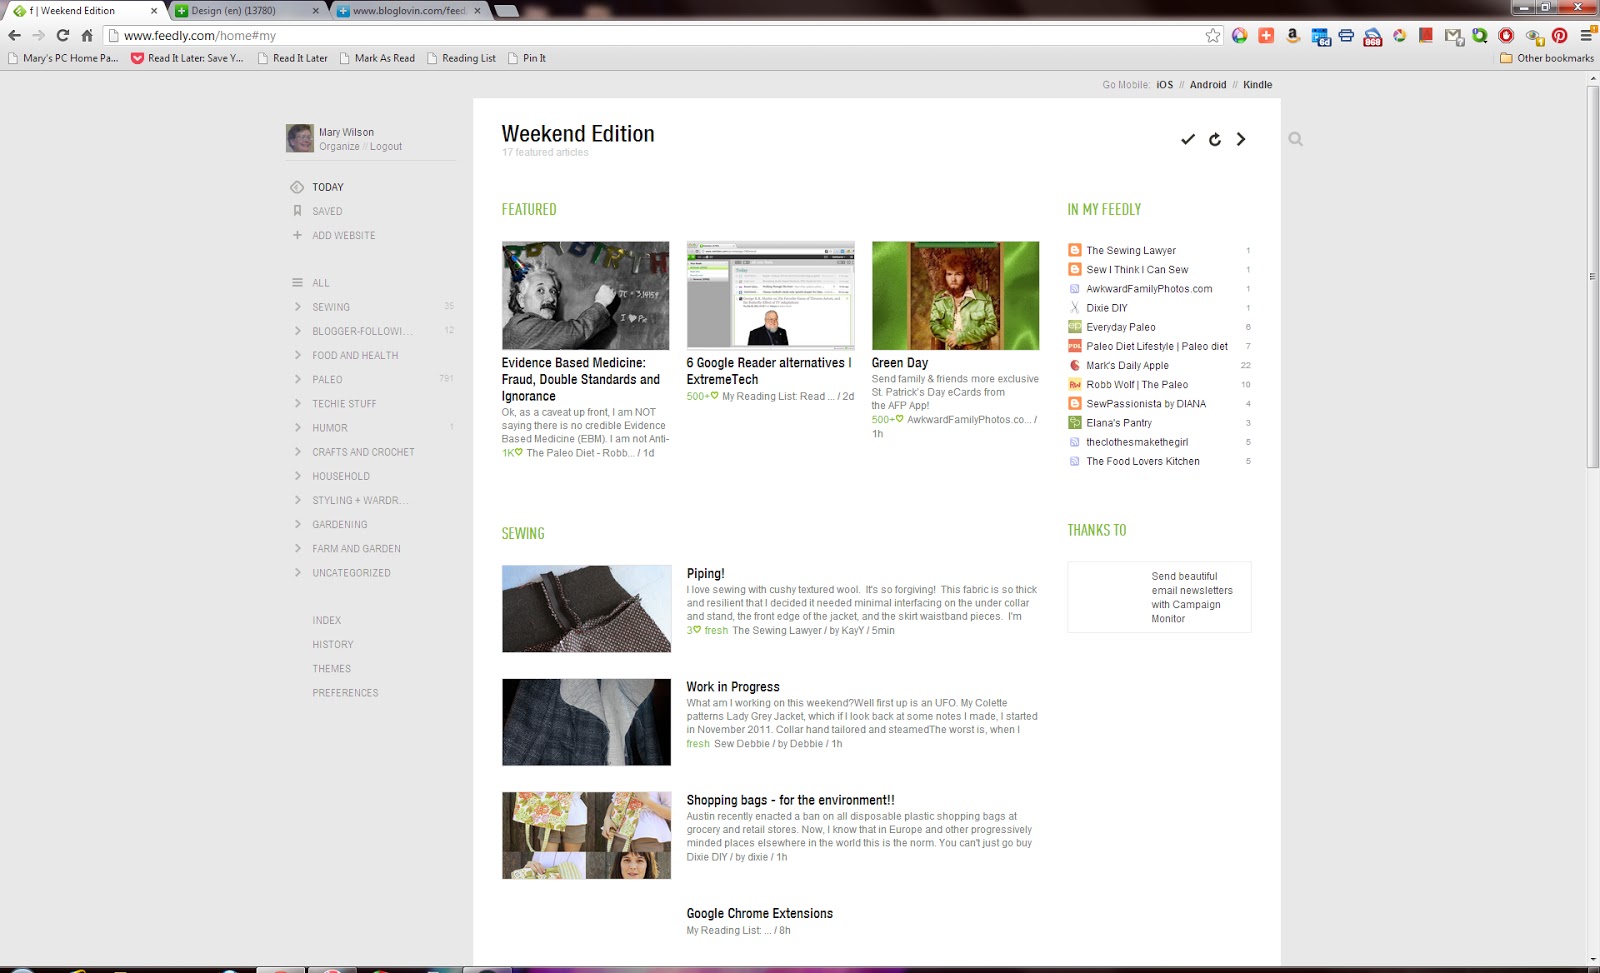Open the History menu item
The width and height of the screenshot is (1600, 973).
[333, 644]
